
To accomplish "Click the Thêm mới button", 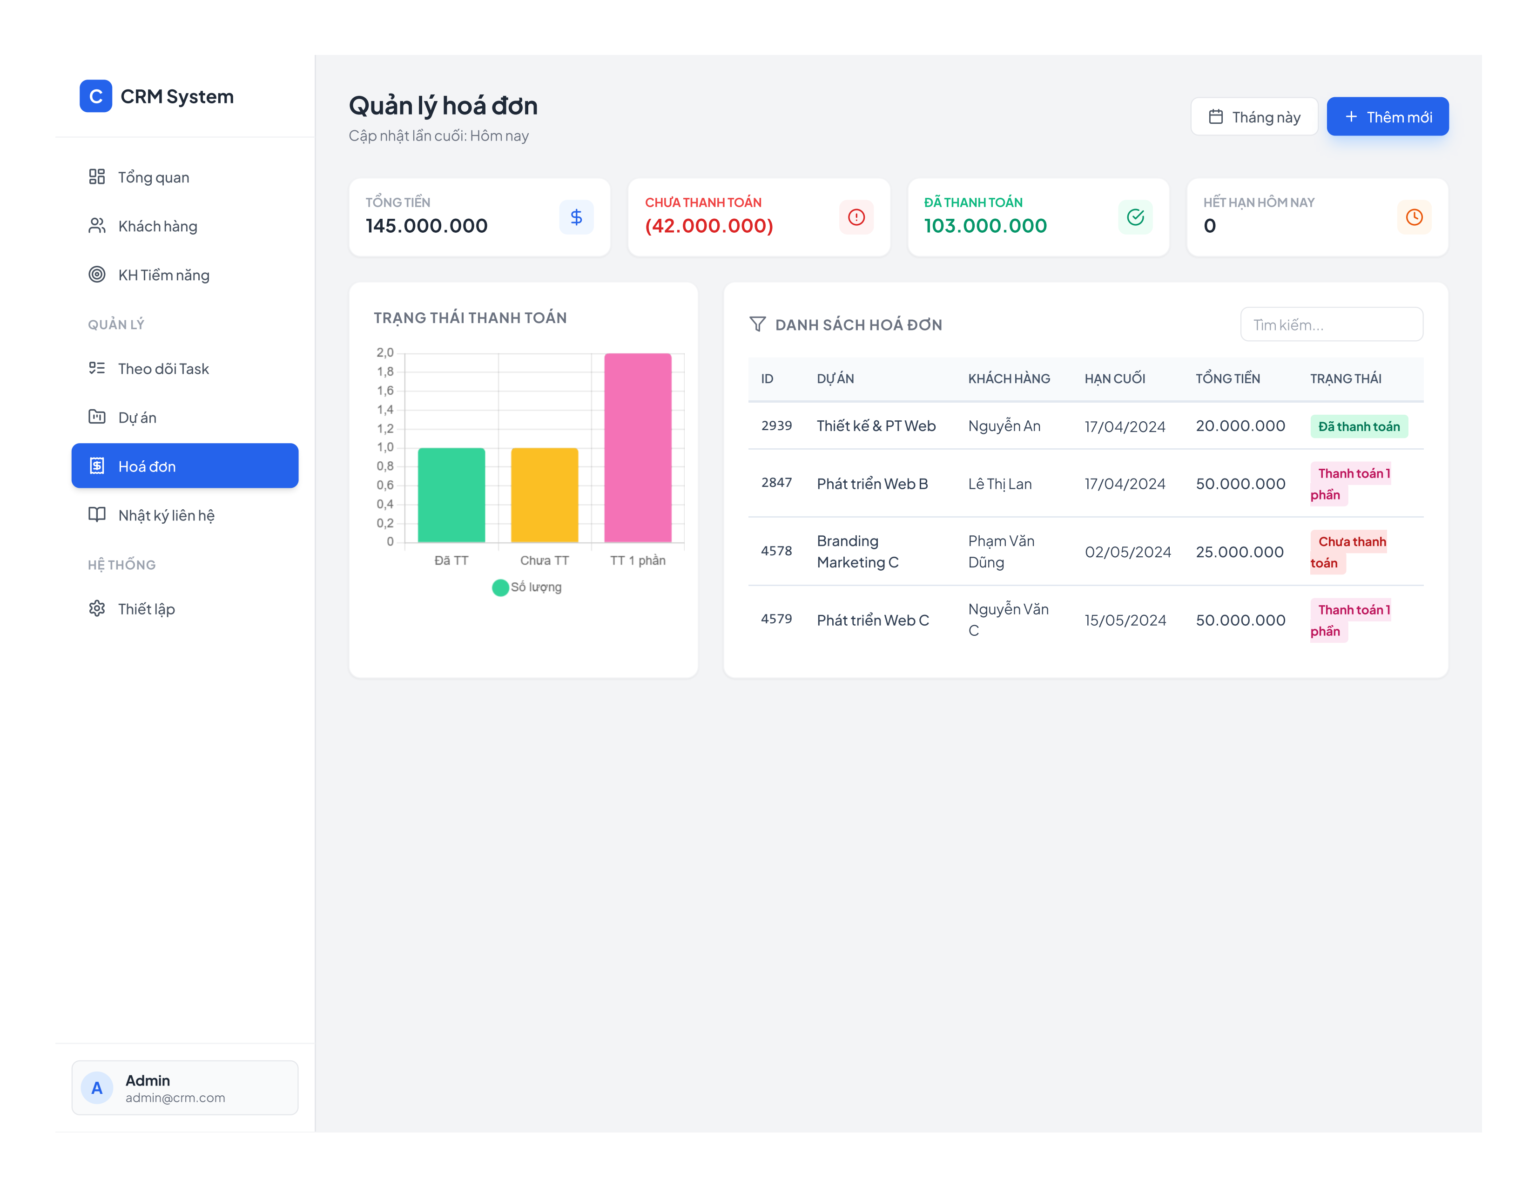I will pos(1388,117).
